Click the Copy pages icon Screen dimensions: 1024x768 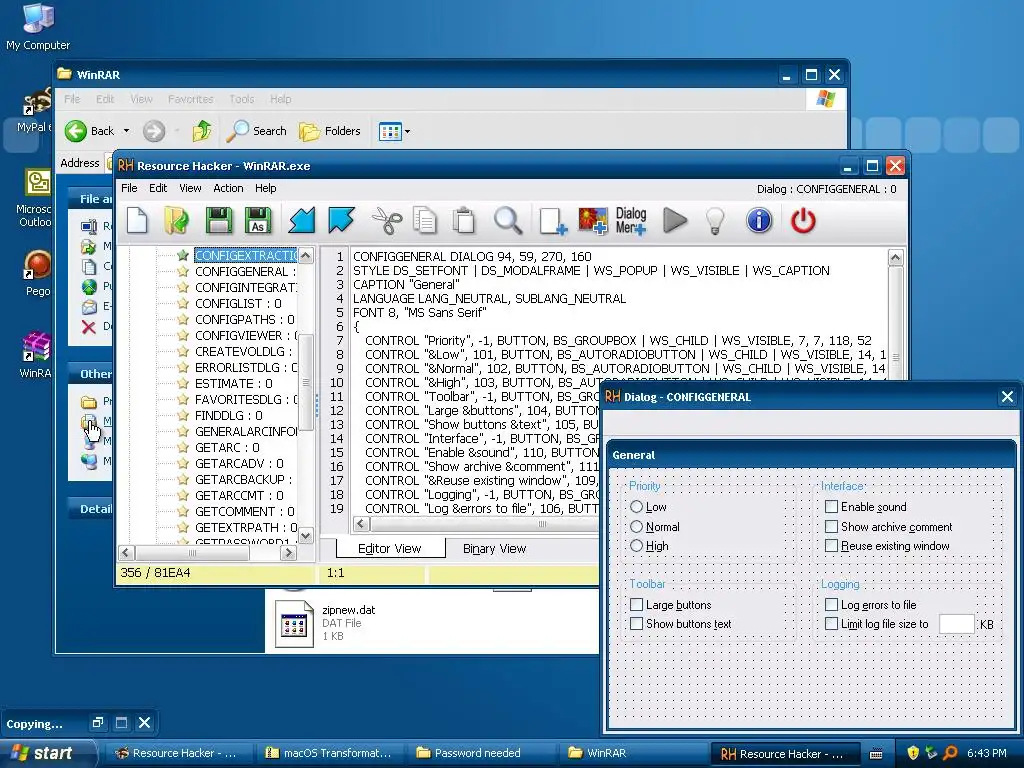pyautogui.click(x=425, y=220)
